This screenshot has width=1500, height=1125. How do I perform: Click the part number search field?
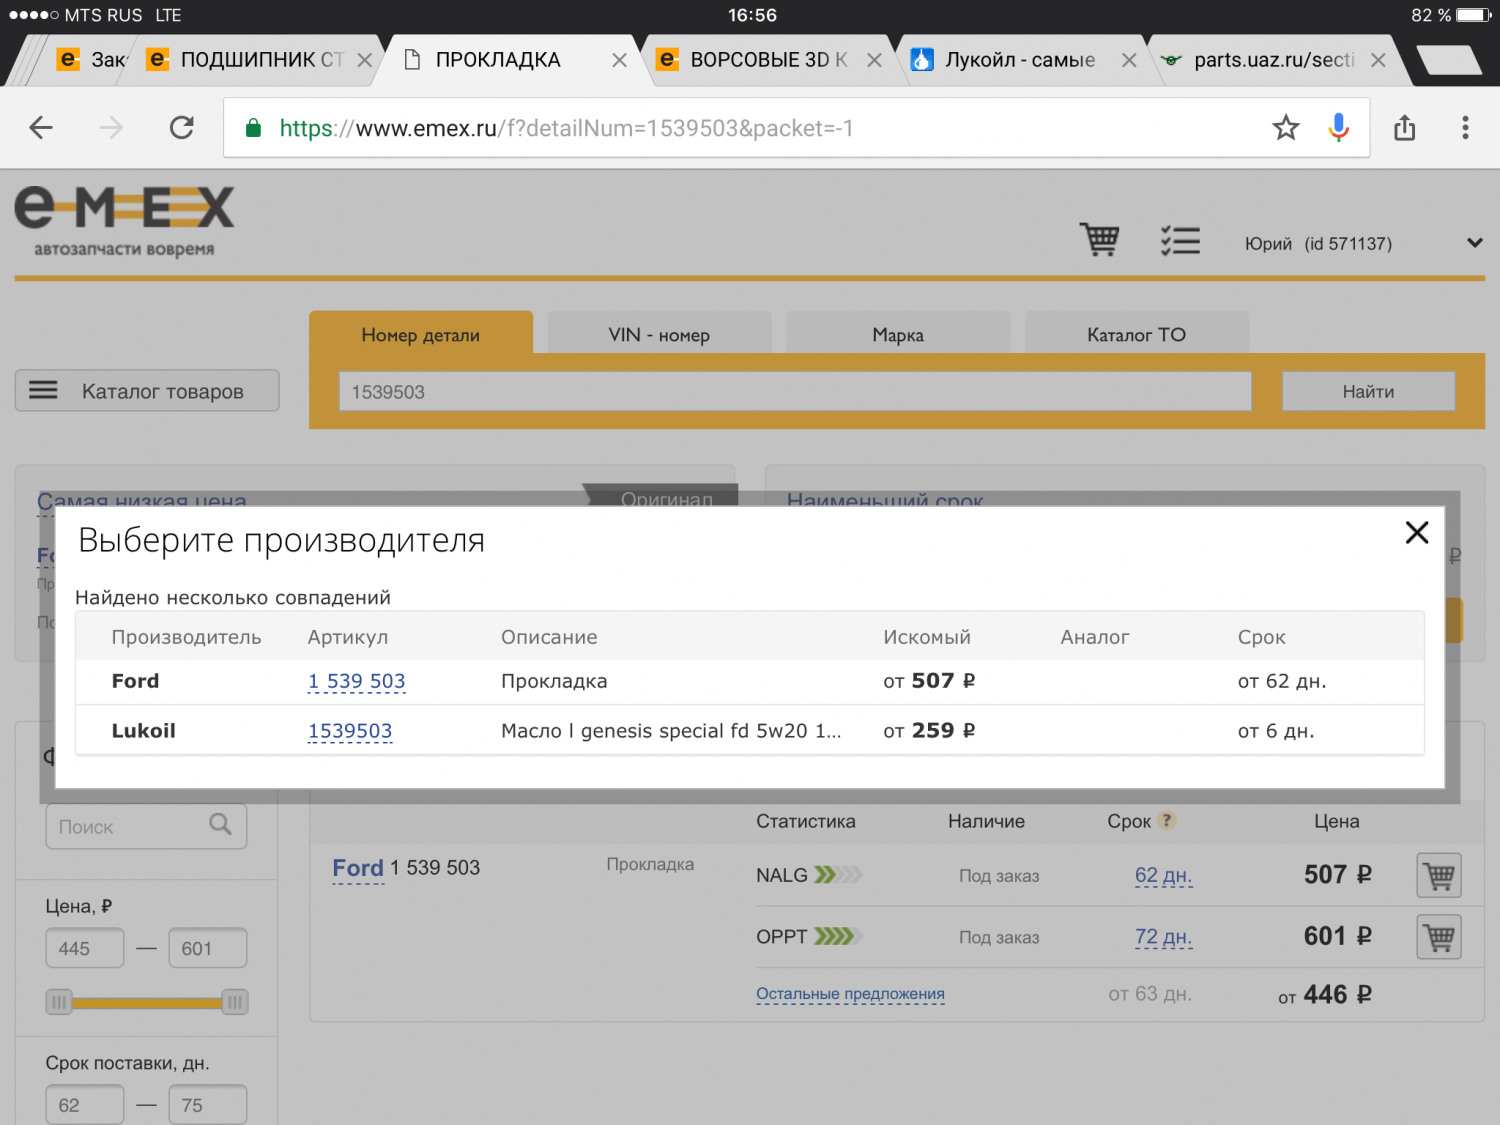tap(795, 391)
